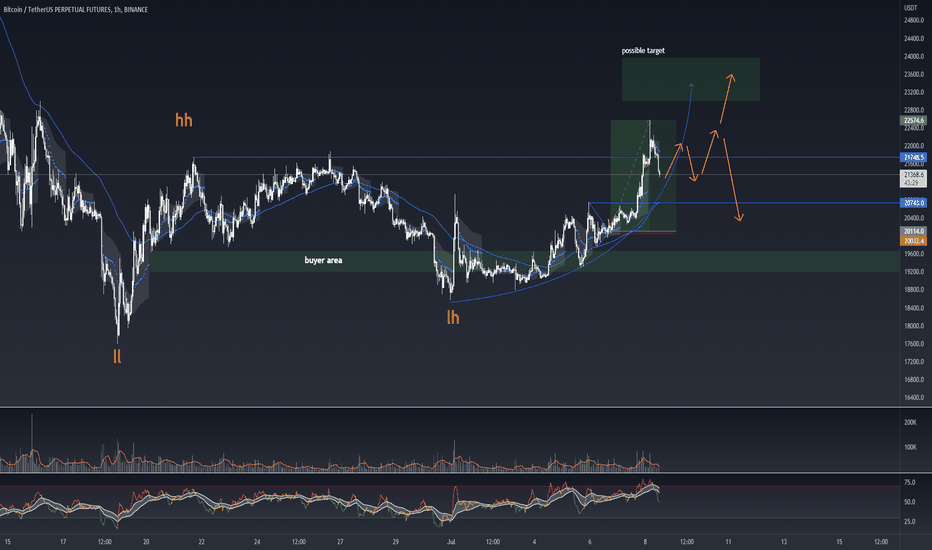Click the 4 date label

coord(534,542)
